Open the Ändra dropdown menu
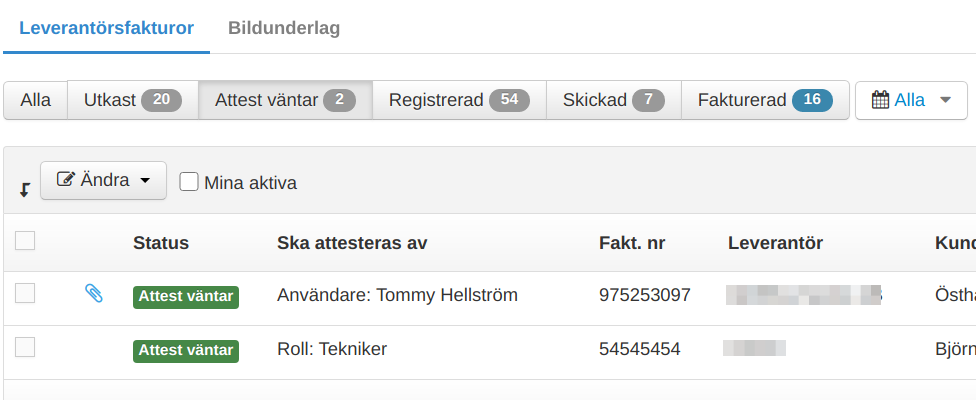Image resolution: width=976 pixels, height=400 pixels. (x=103, y=180)
